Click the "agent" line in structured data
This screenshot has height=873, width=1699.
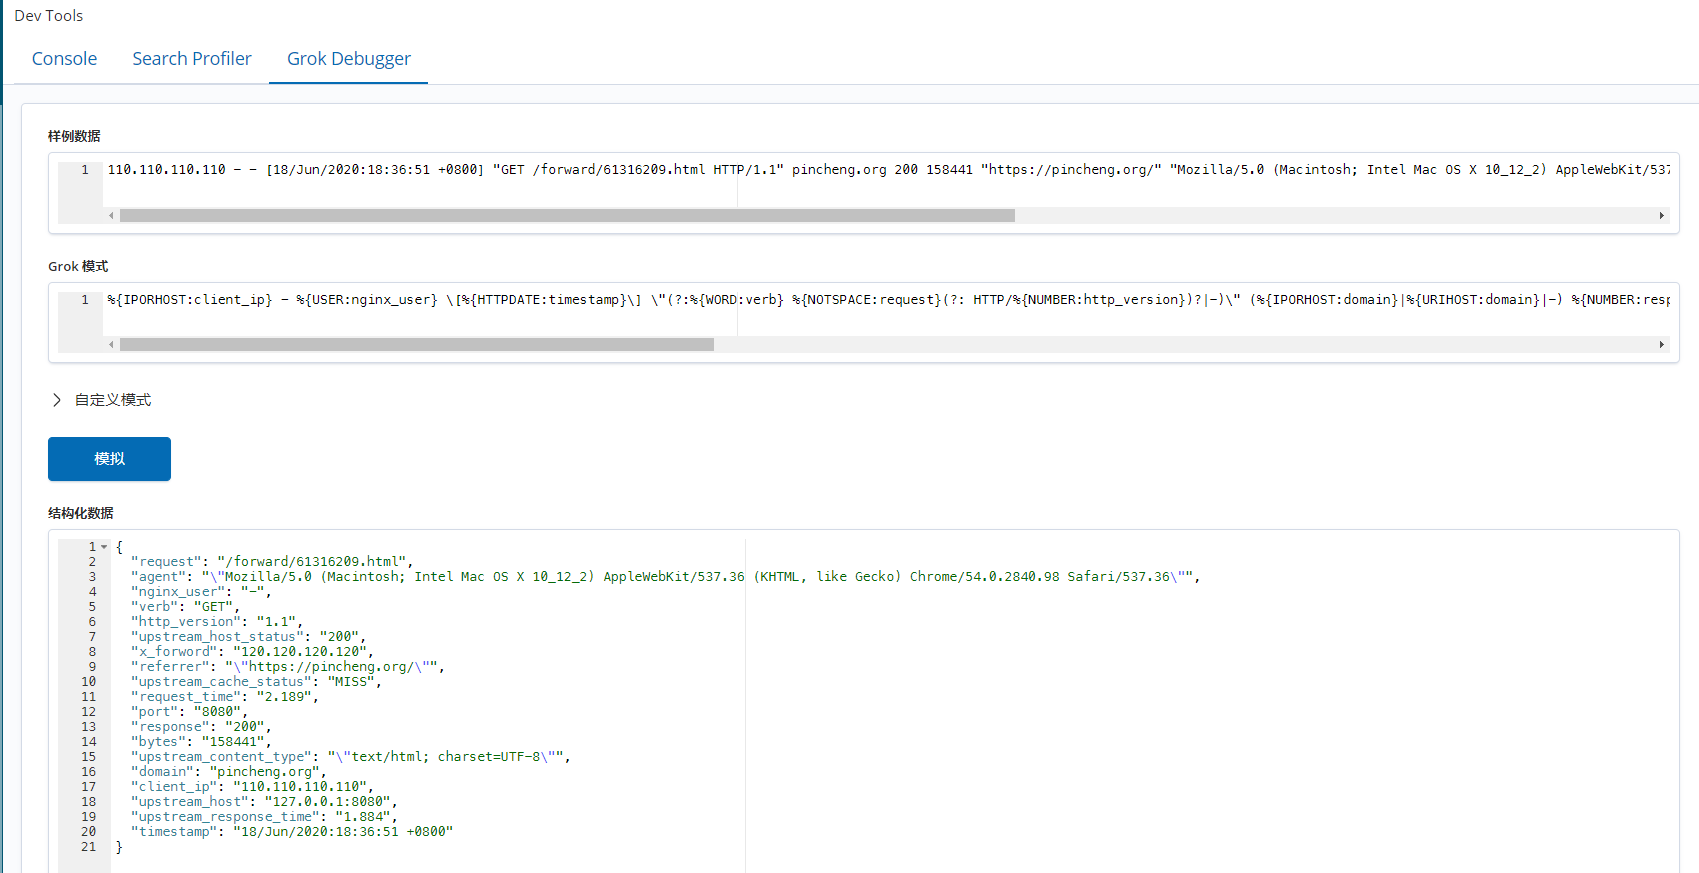tap(665, 577)
